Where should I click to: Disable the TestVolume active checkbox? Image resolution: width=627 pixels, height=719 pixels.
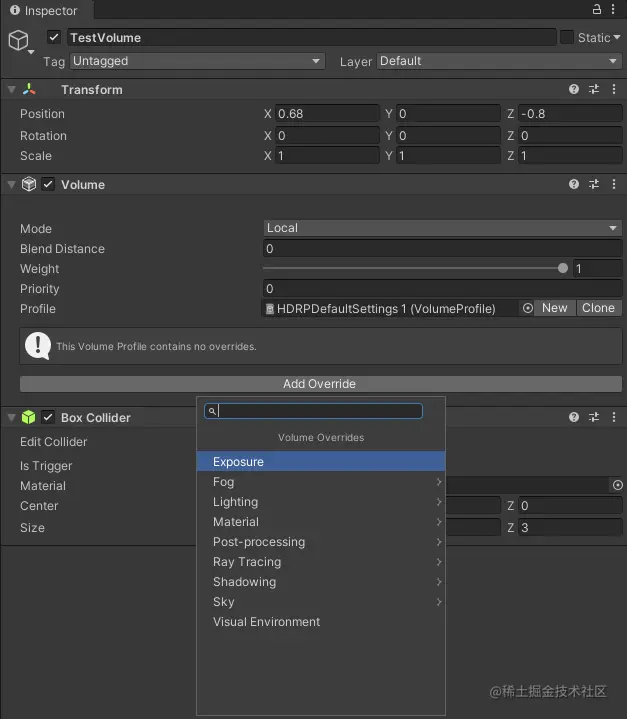click(54, 37)
